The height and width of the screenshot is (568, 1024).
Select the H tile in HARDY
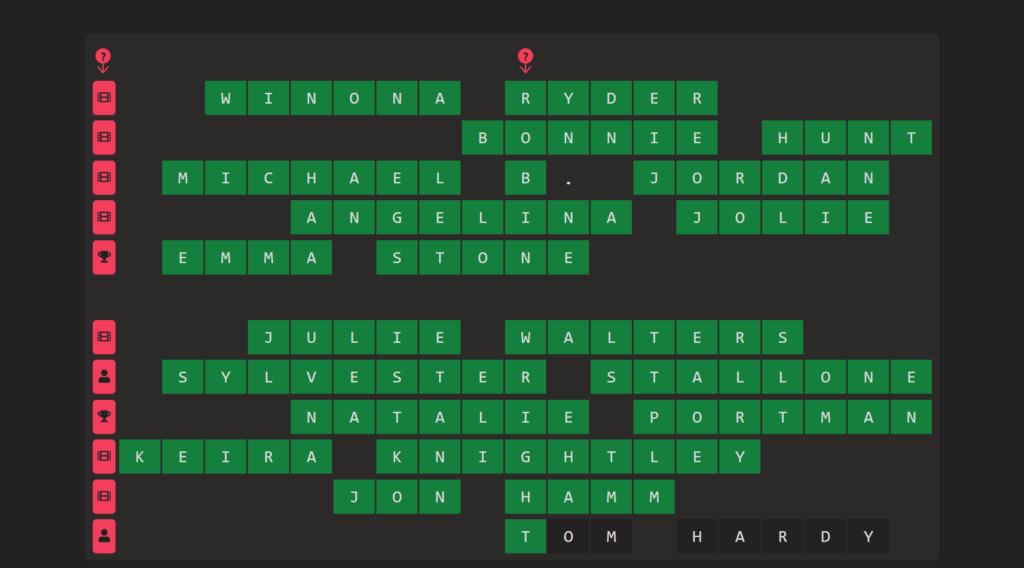[x=697, y=536]
